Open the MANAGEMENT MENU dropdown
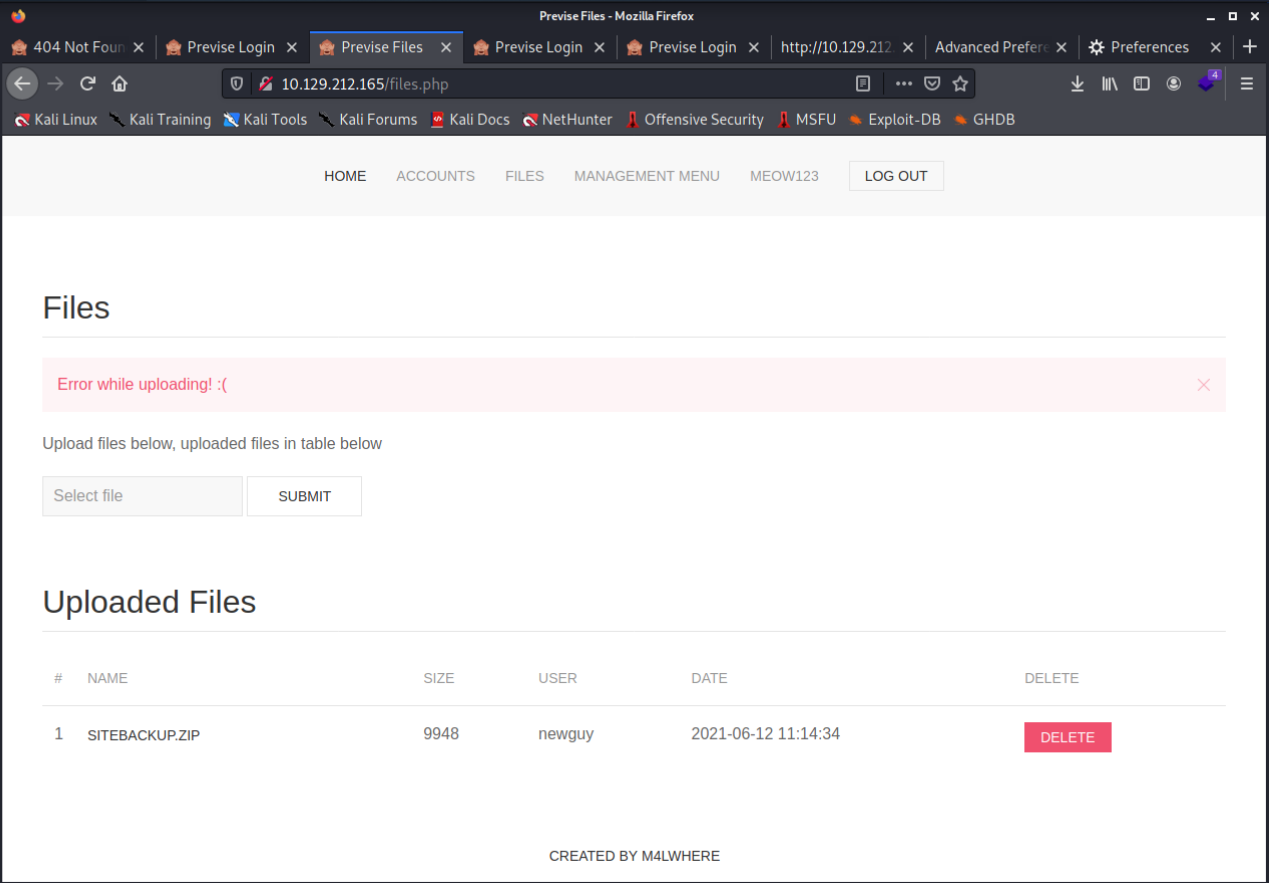 coord(646,176)
